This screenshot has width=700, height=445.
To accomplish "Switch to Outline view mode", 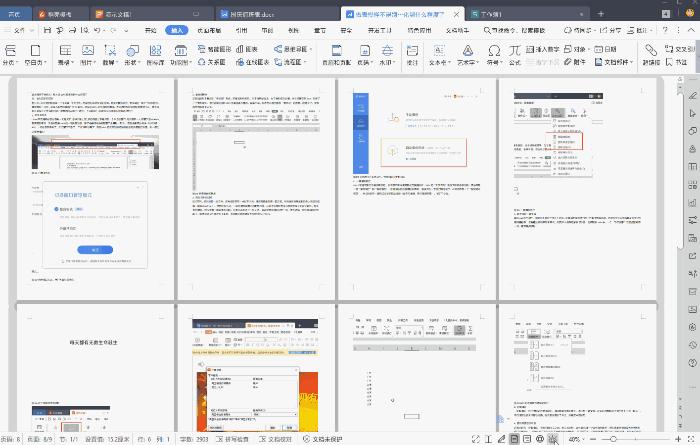I will pos(527,439).
